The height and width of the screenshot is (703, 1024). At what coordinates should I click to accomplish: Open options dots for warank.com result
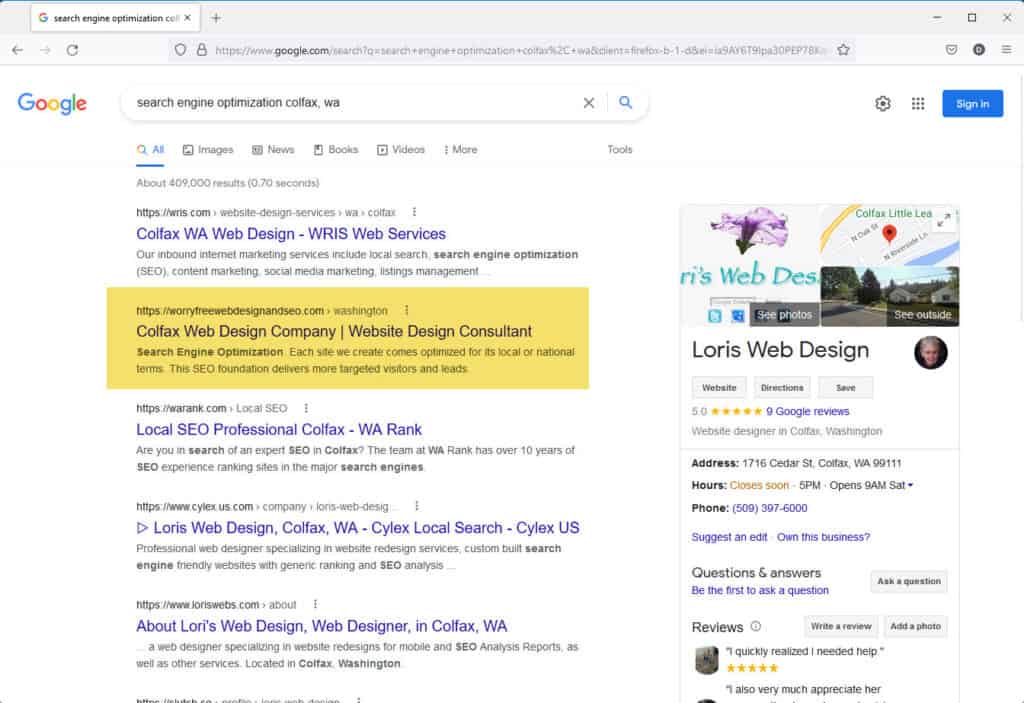pos(306,408)
